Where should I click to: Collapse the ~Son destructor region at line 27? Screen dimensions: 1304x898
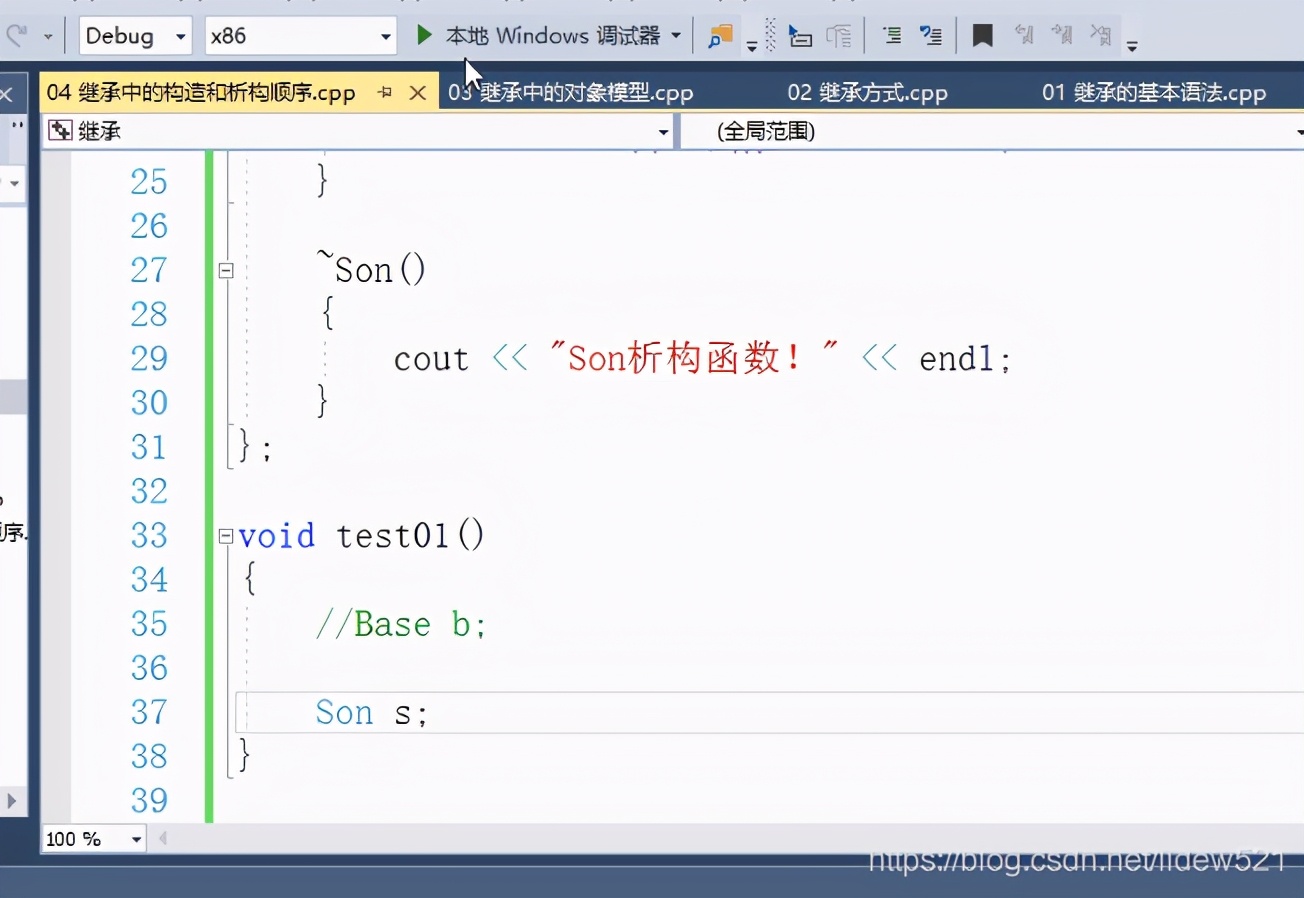[x=226, y=269]
